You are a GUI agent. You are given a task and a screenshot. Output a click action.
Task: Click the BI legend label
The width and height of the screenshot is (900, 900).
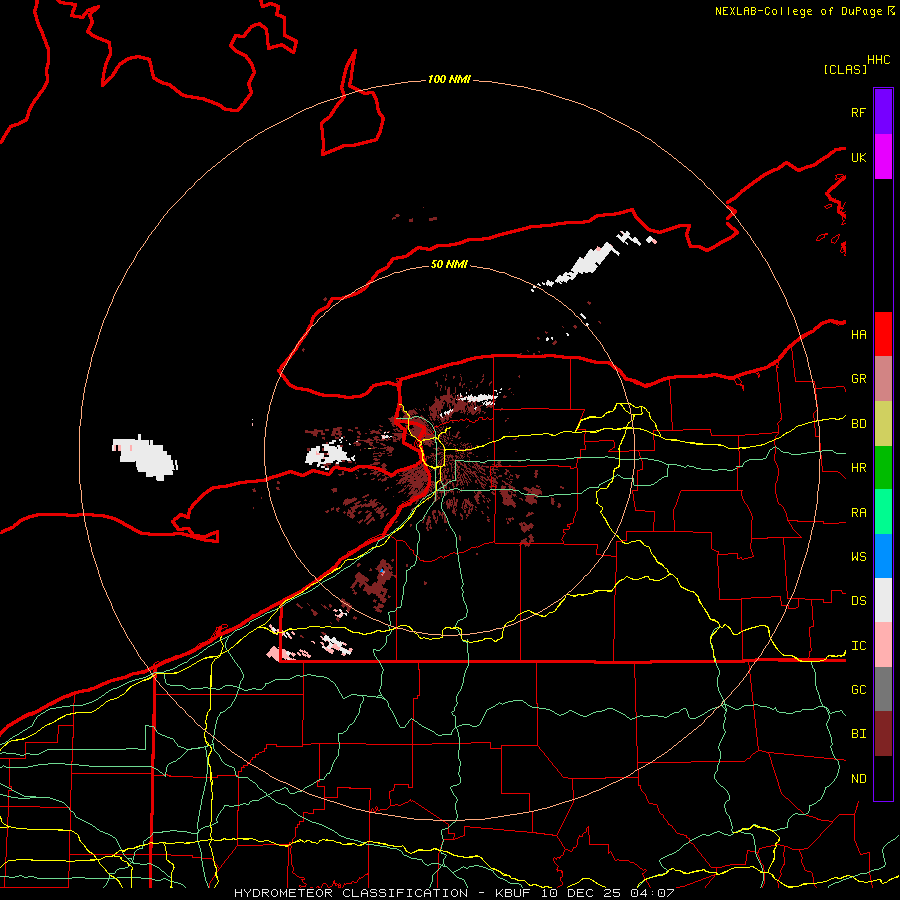coord(858,734)
